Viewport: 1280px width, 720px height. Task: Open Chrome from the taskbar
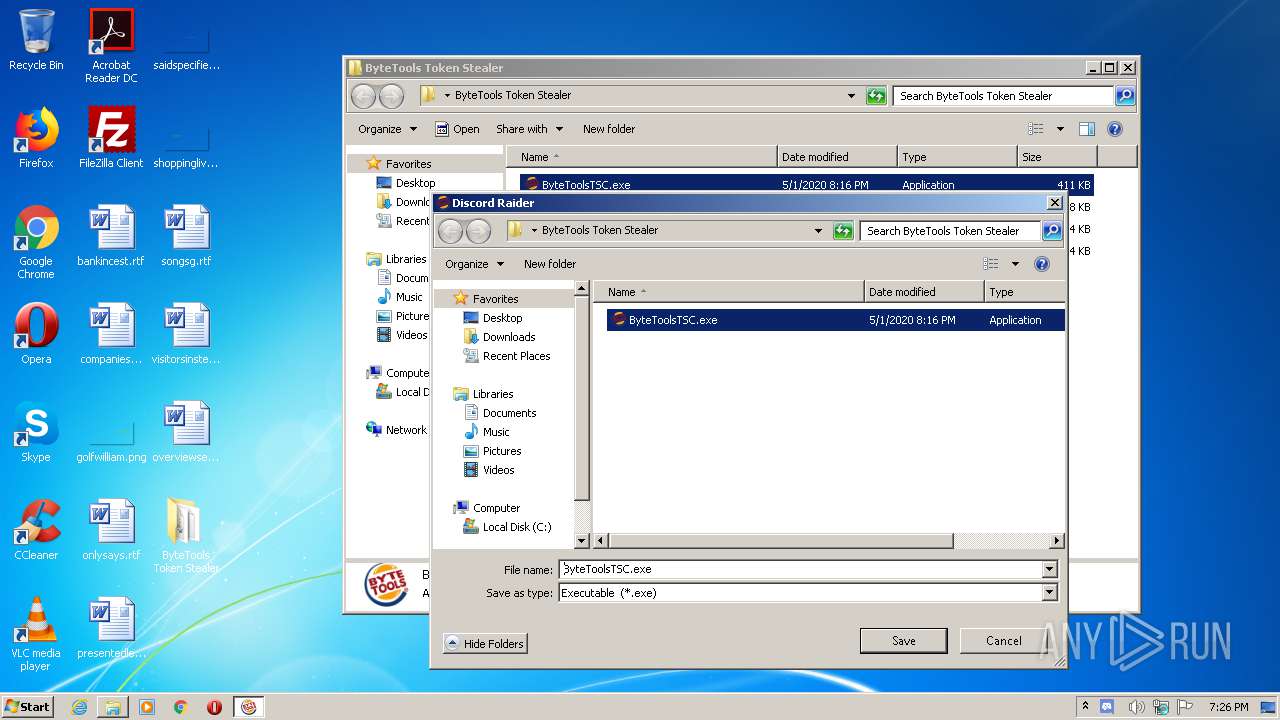180,707
